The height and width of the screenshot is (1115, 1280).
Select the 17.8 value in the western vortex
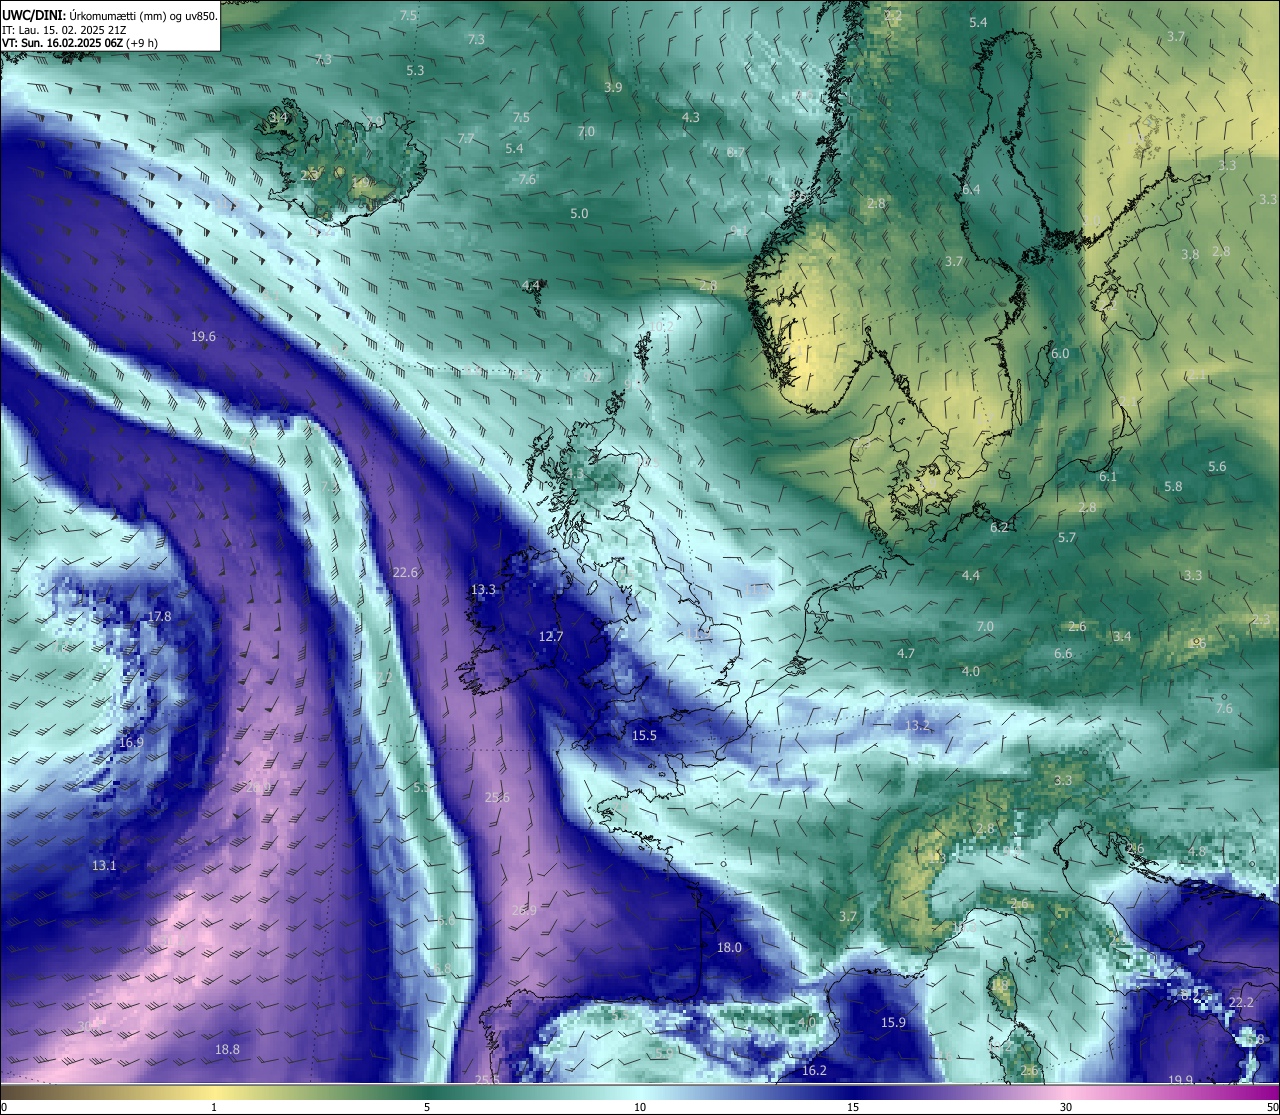159,616
